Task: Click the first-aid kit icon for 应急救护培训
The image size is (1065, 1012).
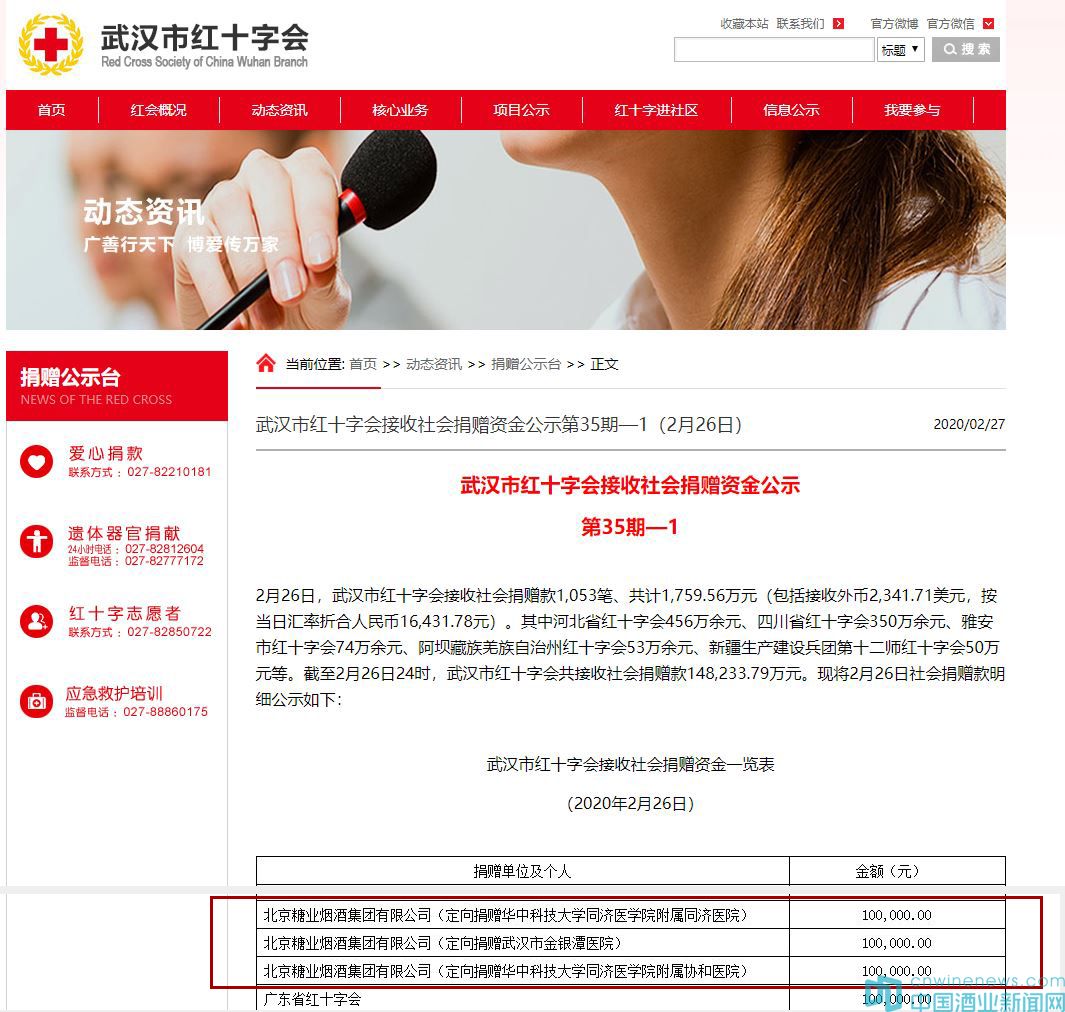Action: click(x=37, y=701)
